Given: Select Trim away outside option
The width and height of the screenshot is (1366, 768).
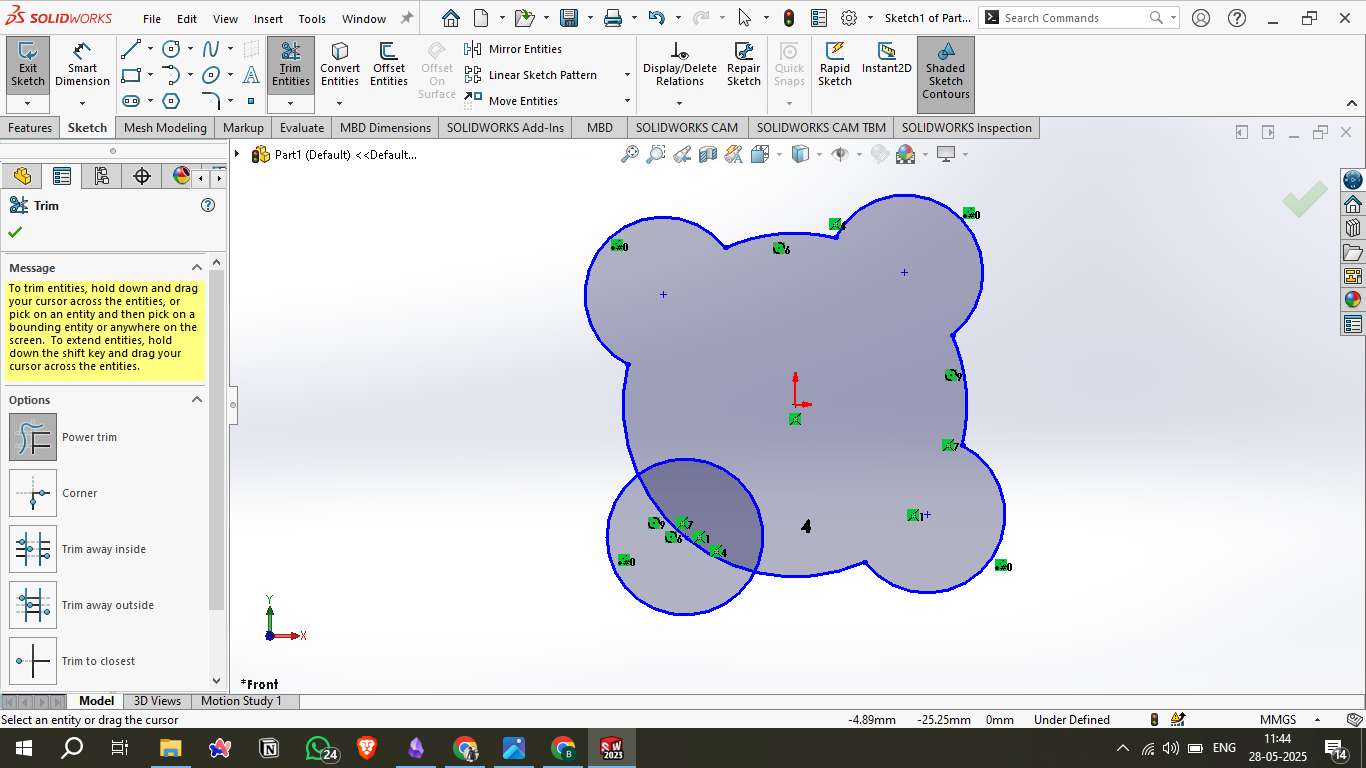Looking at the screenshot, I should click(33, 605).
